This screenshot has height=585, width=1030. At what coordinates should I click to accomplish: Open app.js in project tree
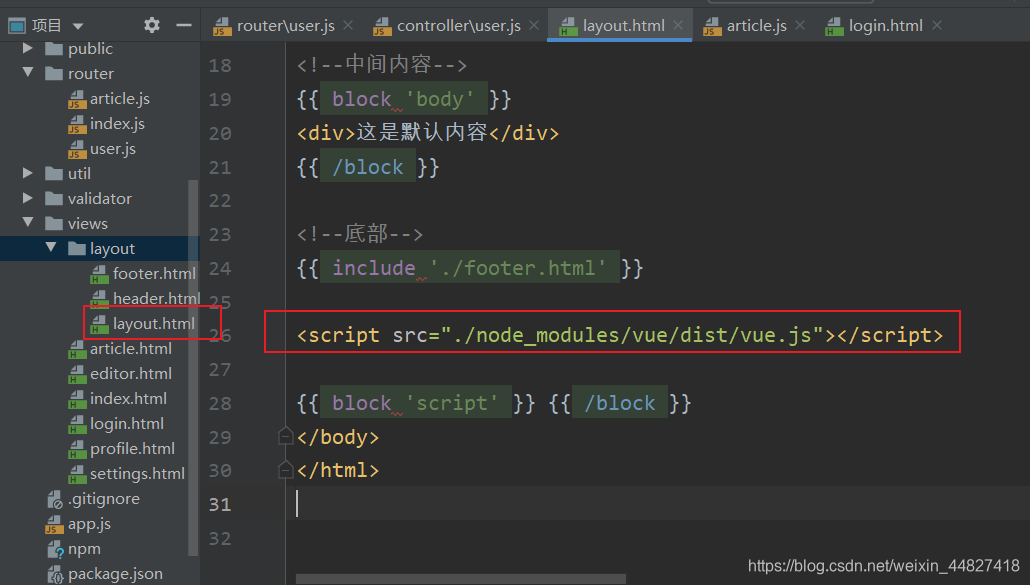89,523
